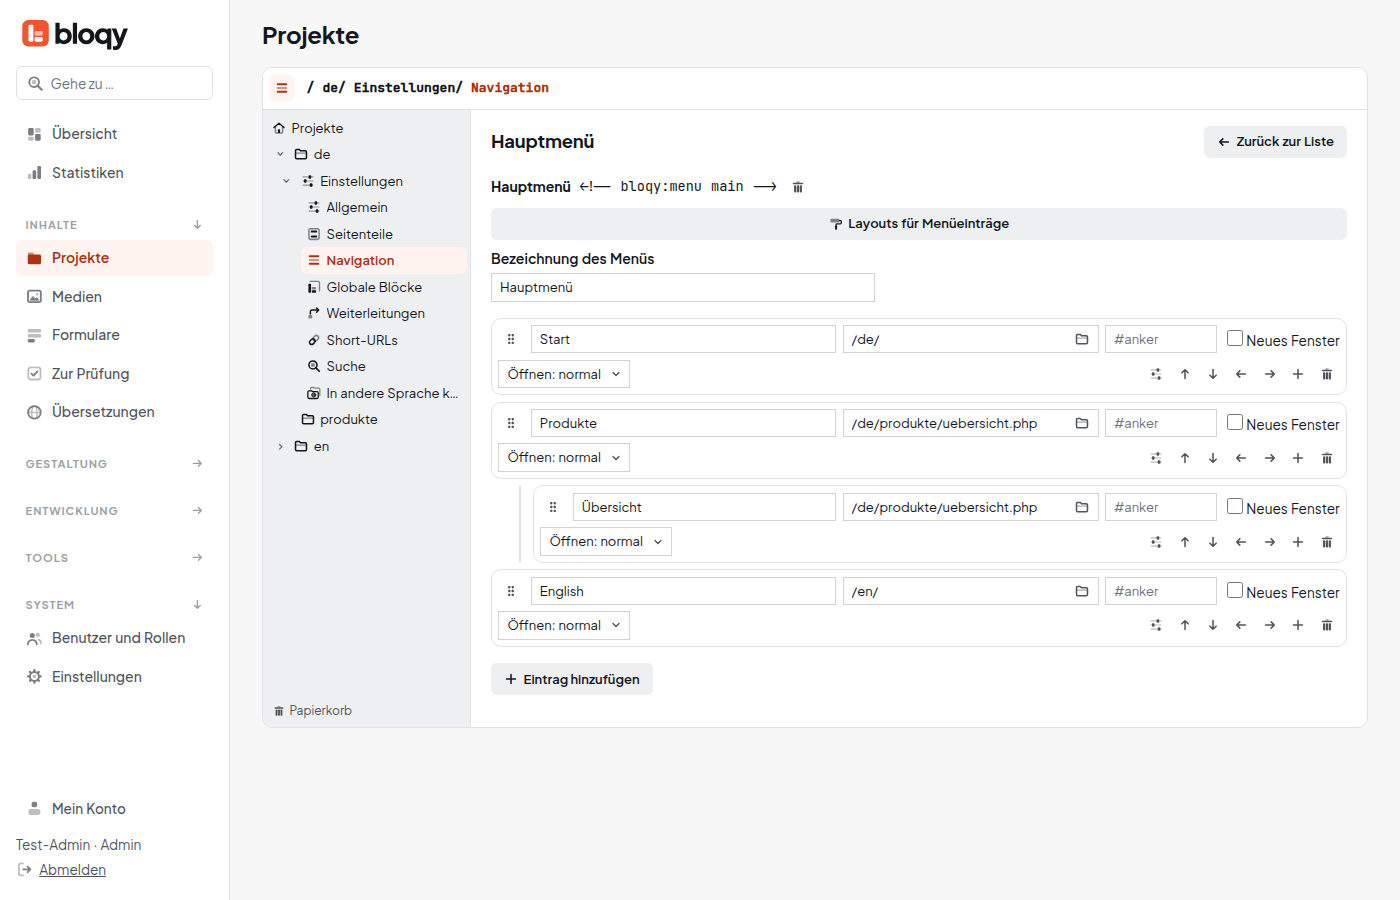Open file browser for the Start link
Image resolution: width=1400 pixels, height=900 pixels.
click(1082, 339)
